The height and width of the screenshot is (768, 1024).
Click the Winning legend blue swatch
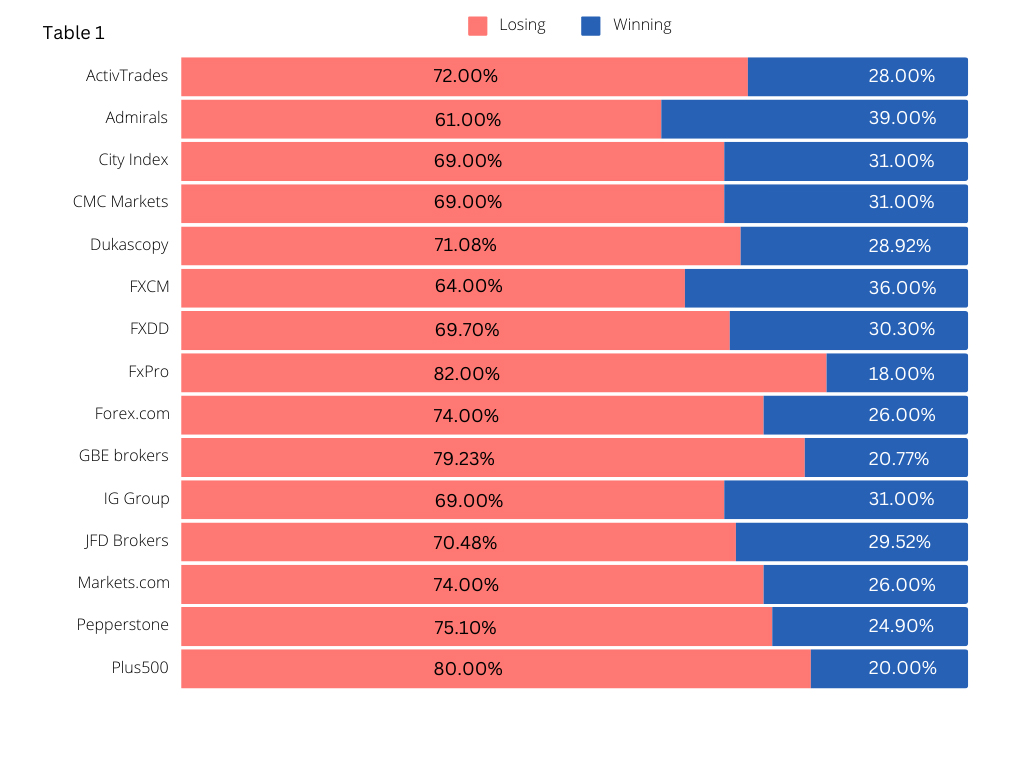(590, 26)
